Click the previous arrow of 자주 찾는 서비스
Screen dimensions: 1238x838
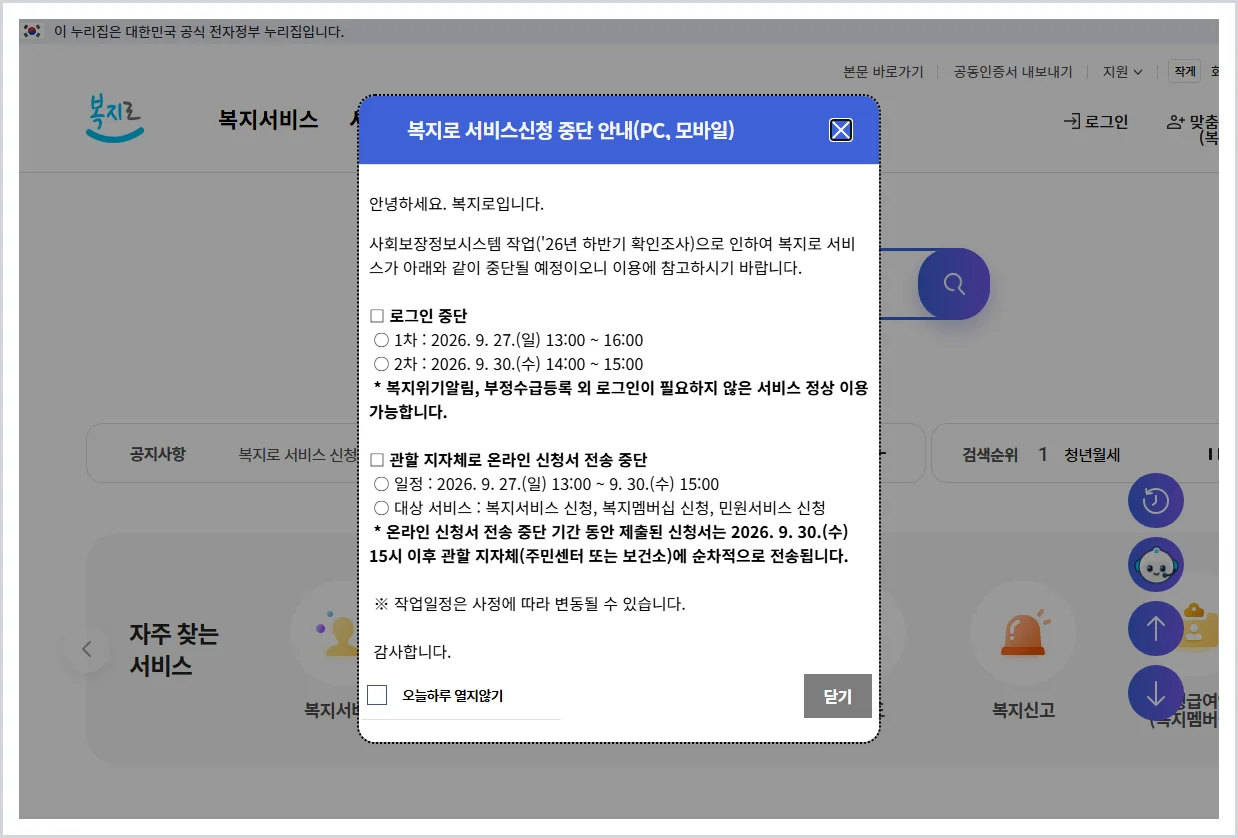(87, 650)
